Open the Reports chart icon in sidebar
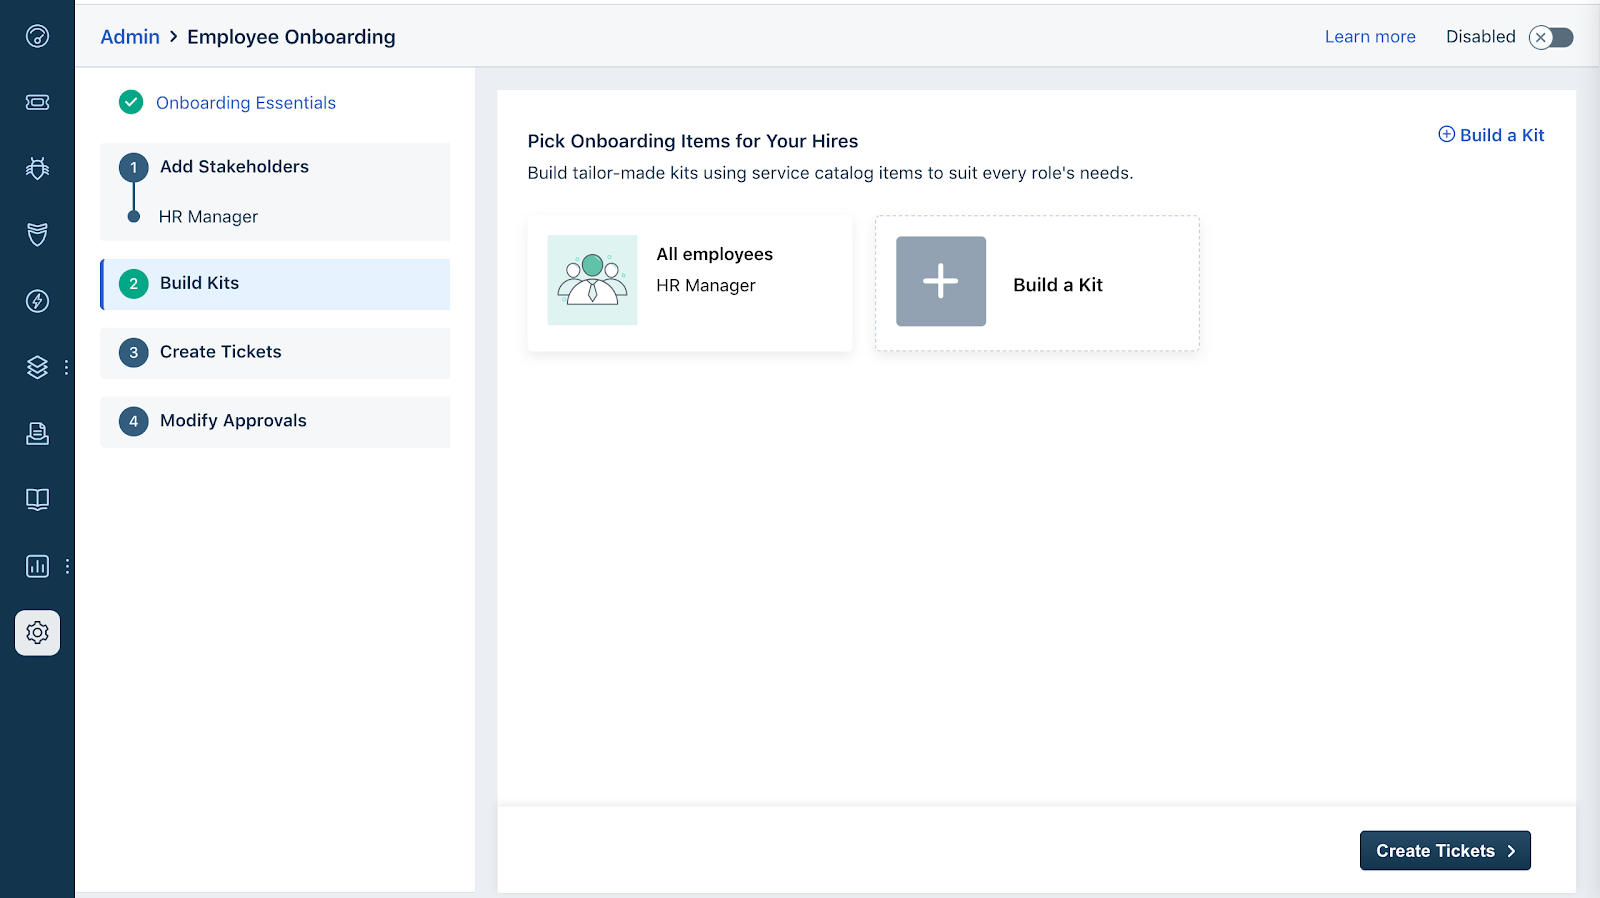Viewport: 1600px width, 898px height. pos(37,566)
